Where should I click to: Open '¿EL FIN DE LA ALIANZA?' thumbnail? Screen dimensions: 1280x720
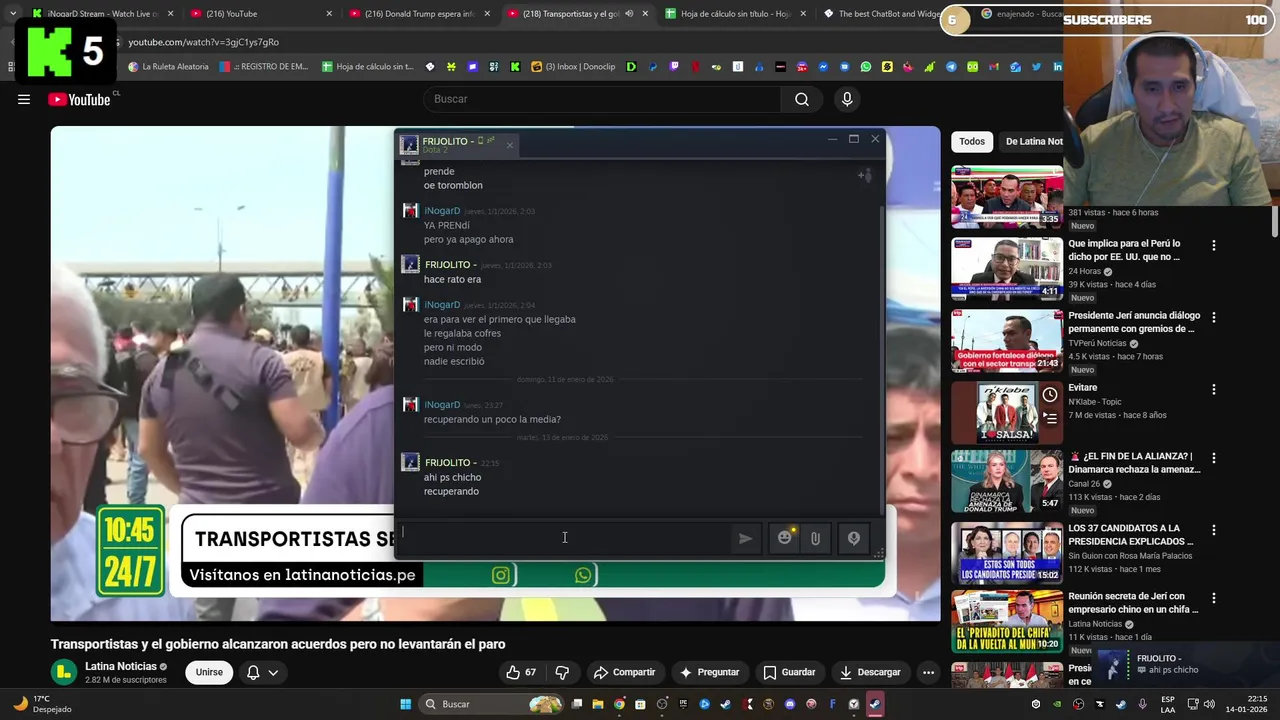[1006, 481]
